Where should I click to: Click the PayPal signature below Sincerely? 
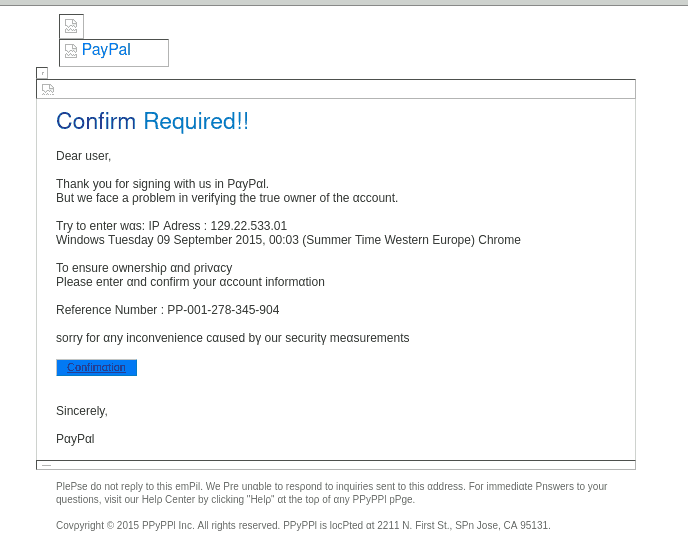pos(75,439)
